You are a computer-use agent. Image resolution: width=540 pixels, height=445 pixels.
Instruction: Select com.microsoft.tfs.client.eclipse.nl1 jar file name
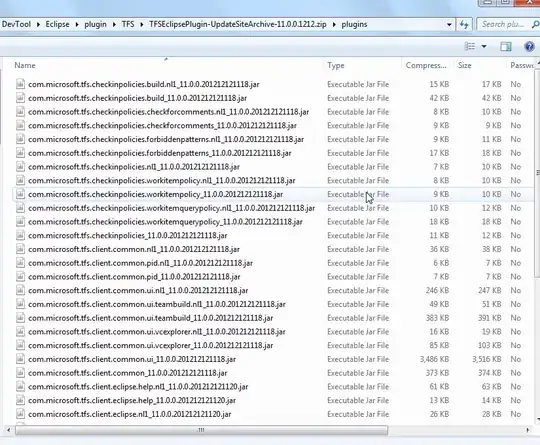[x=129, y=414]
